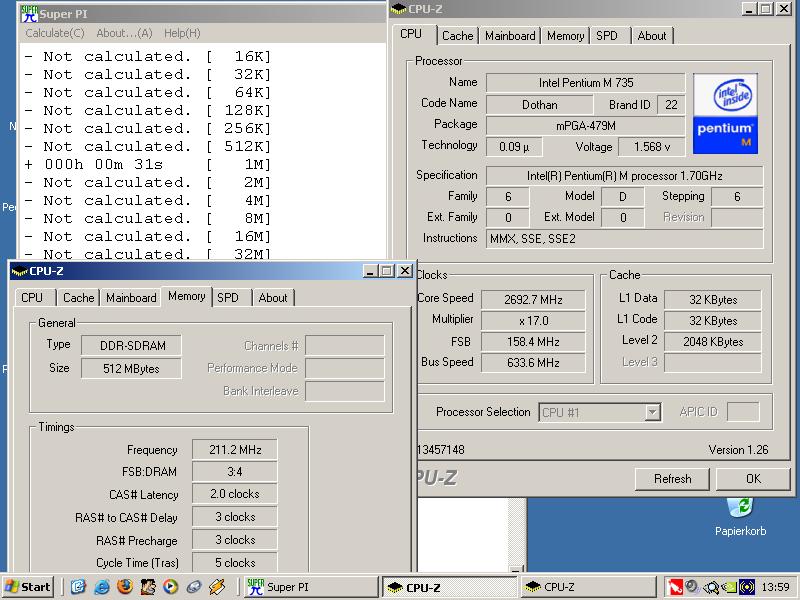Click the cartoon-face quick launch icon

click(148, 587)
